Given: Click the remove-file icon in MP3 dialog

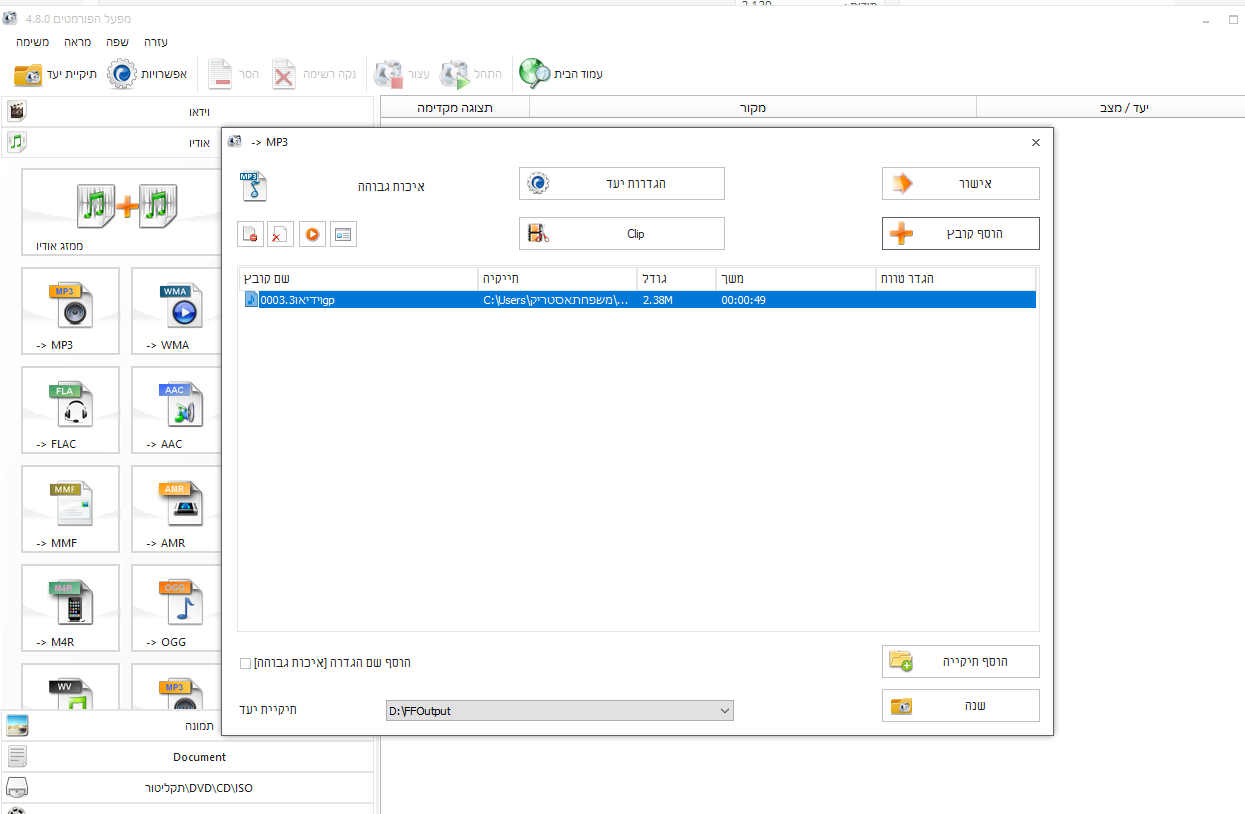Looking at the screenshot, I should pyautogui.click(x=250, y=234).
